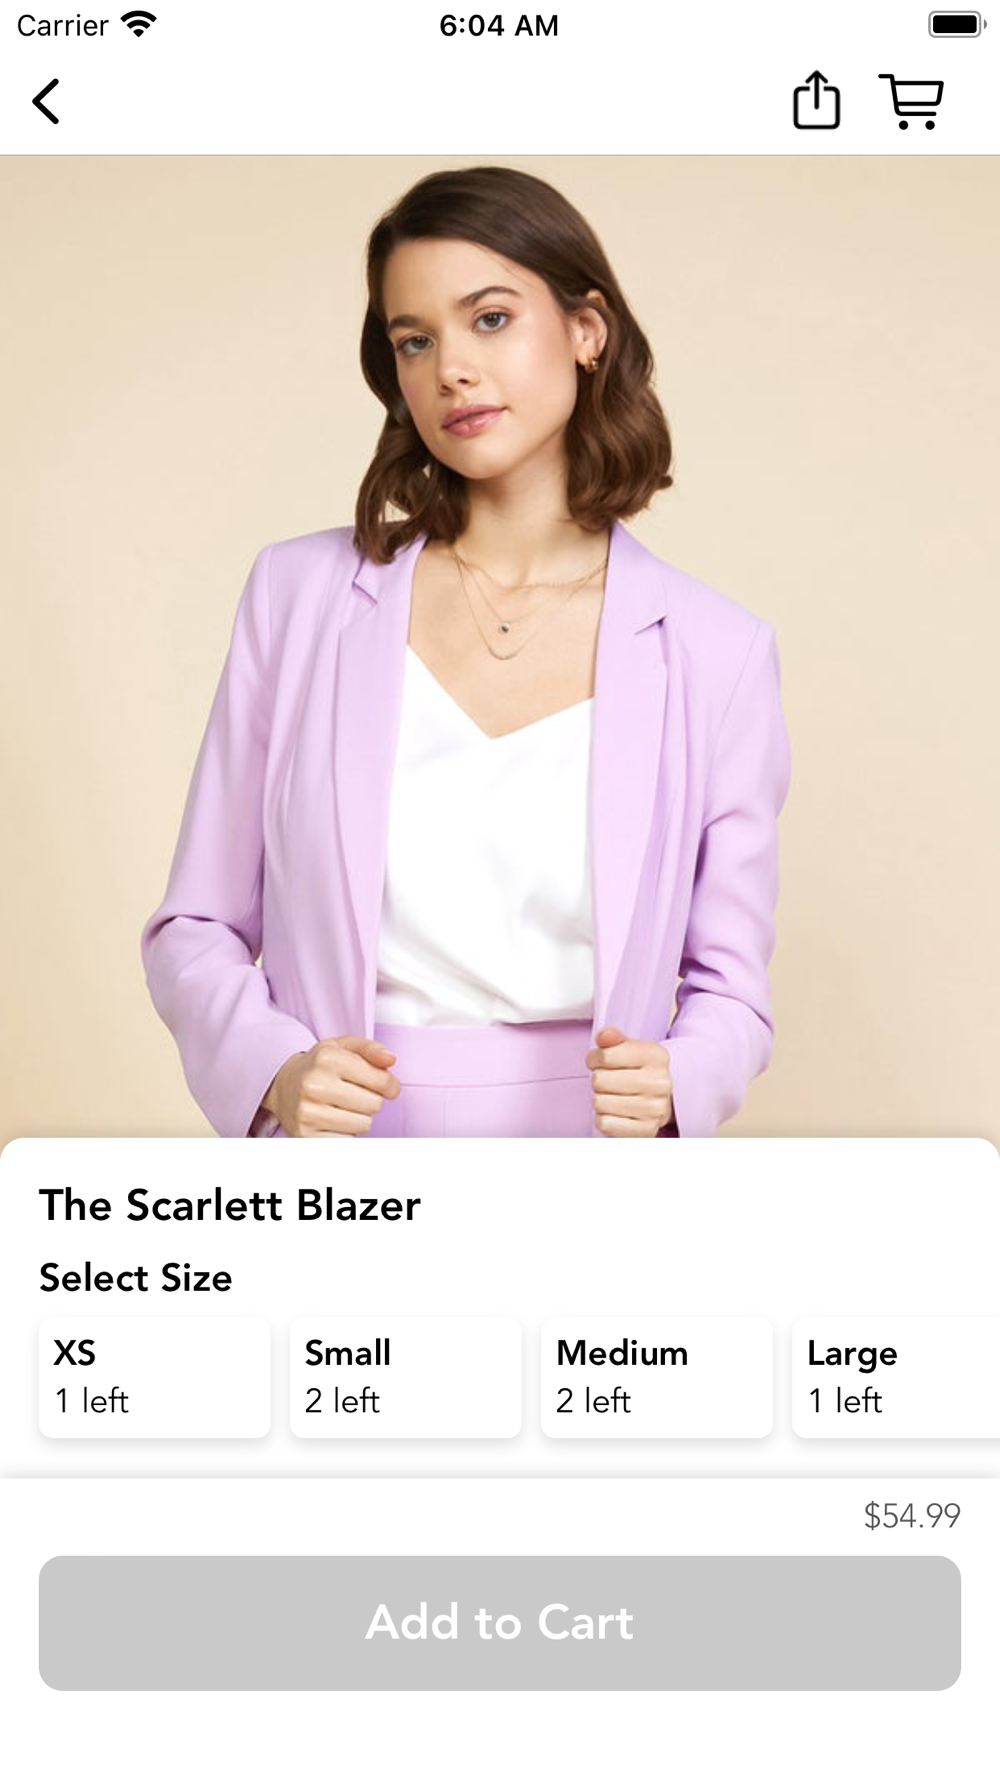
Task: Tap the 6:04 AM clock
Action: click(499, 25)
